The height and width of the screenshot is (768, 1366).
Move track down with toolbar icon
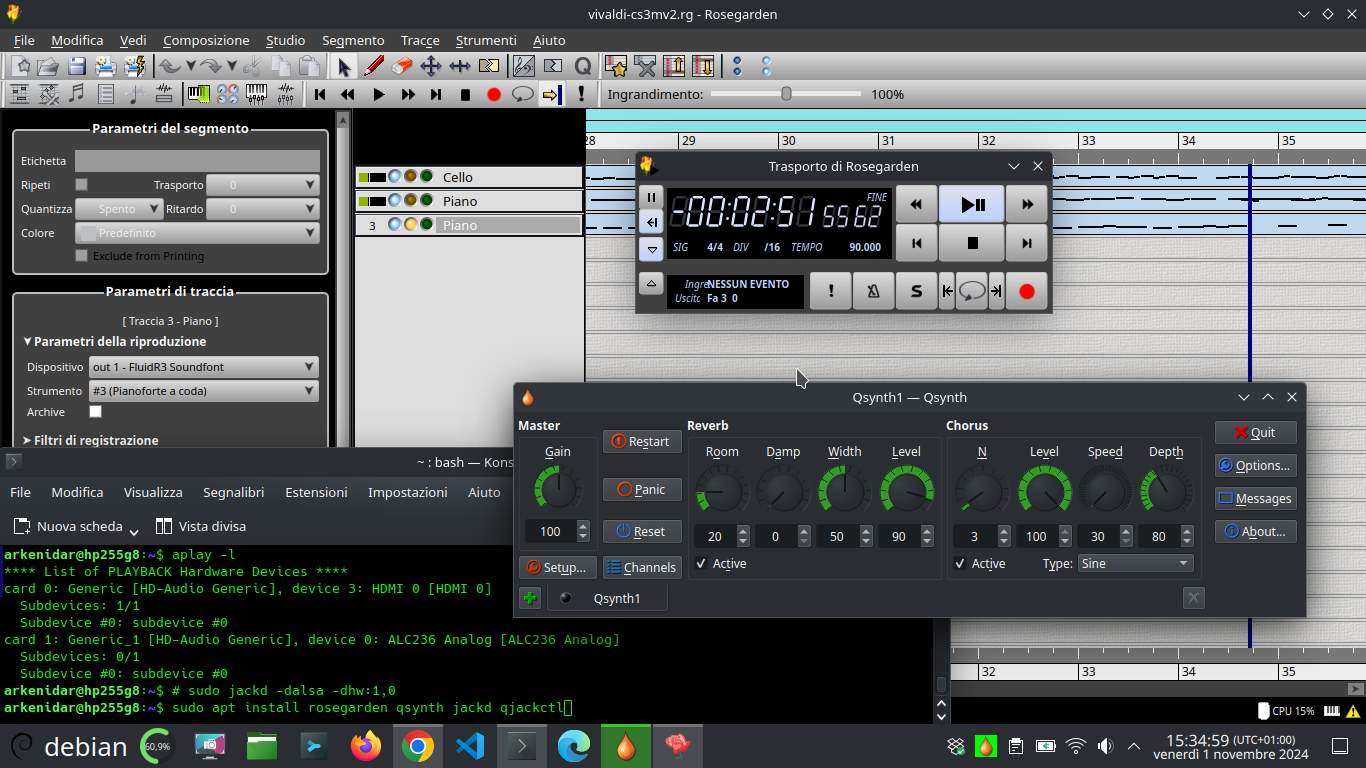point(703,67)
